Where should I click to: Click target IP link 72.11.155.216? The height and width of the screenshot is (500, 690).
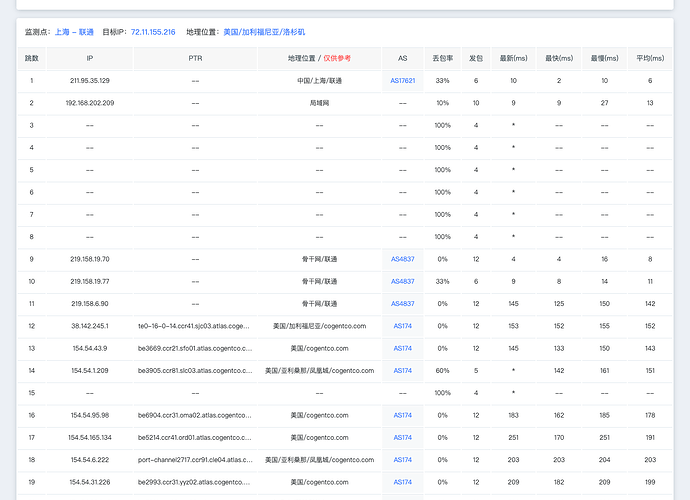click(x=153, y=32)
